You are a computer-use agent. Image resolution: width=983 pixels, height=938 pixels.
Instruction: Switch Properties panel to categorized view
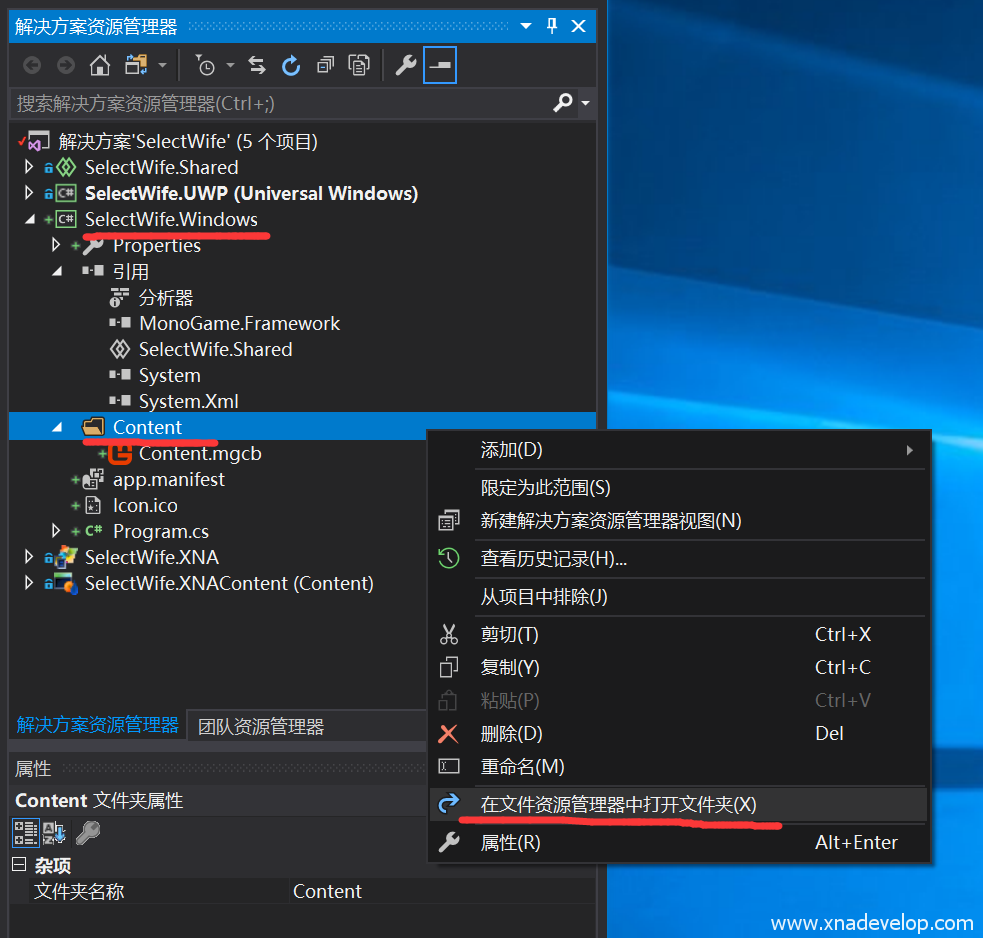(25, 832)
